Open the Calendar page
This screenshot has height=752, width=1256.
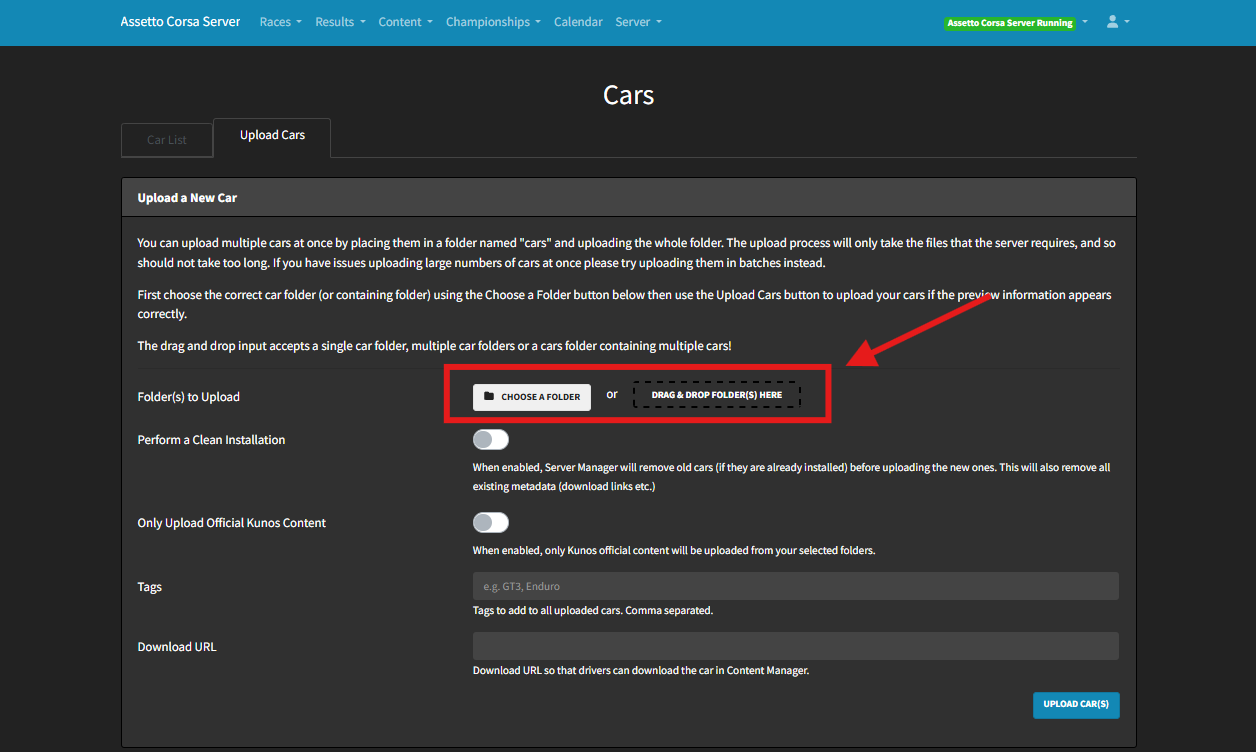tap(578, 22)
